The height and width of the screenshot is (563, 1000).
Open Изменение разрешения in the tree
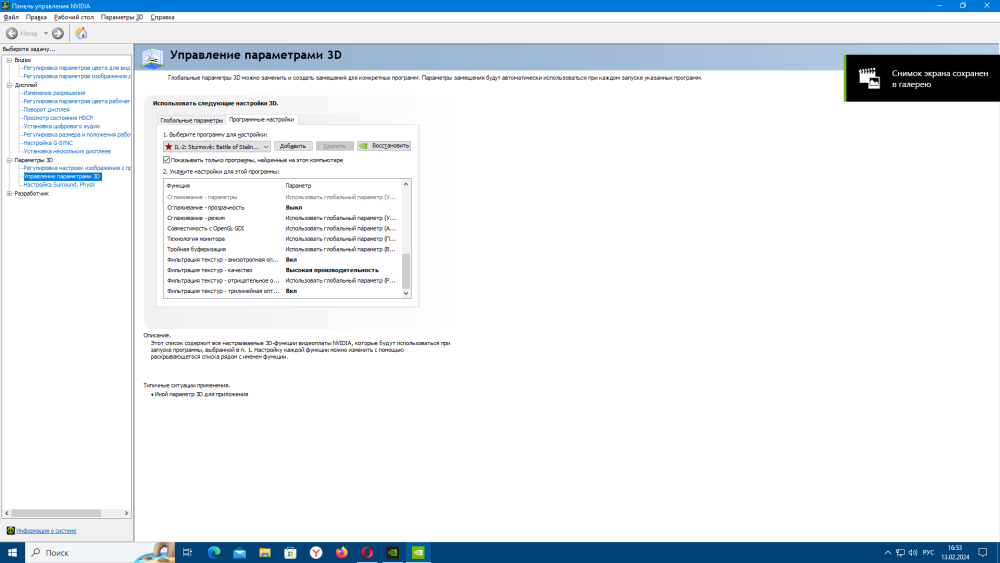[x=54, y=93]
